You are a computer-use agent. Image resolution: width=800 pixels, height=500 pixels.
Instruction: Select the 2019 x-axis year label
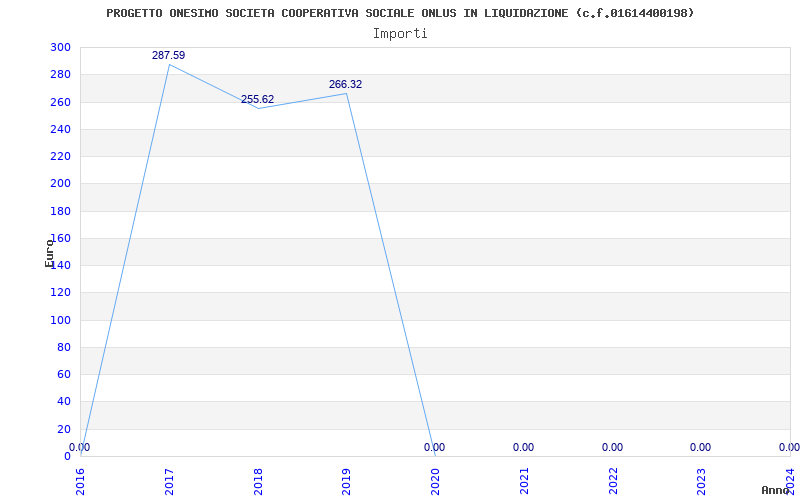pyautogui.click(x=346, y=481)
